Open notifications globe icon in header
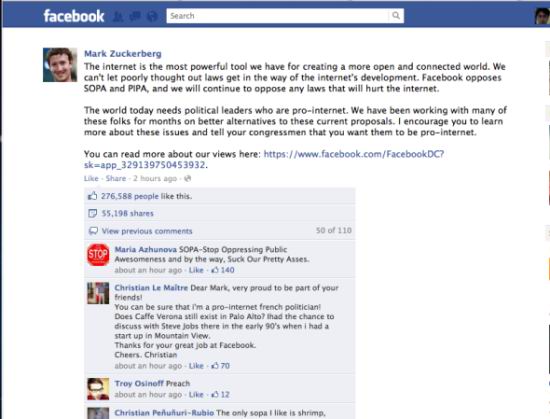Viewport: 550px width, 419px height. (152, 16)
